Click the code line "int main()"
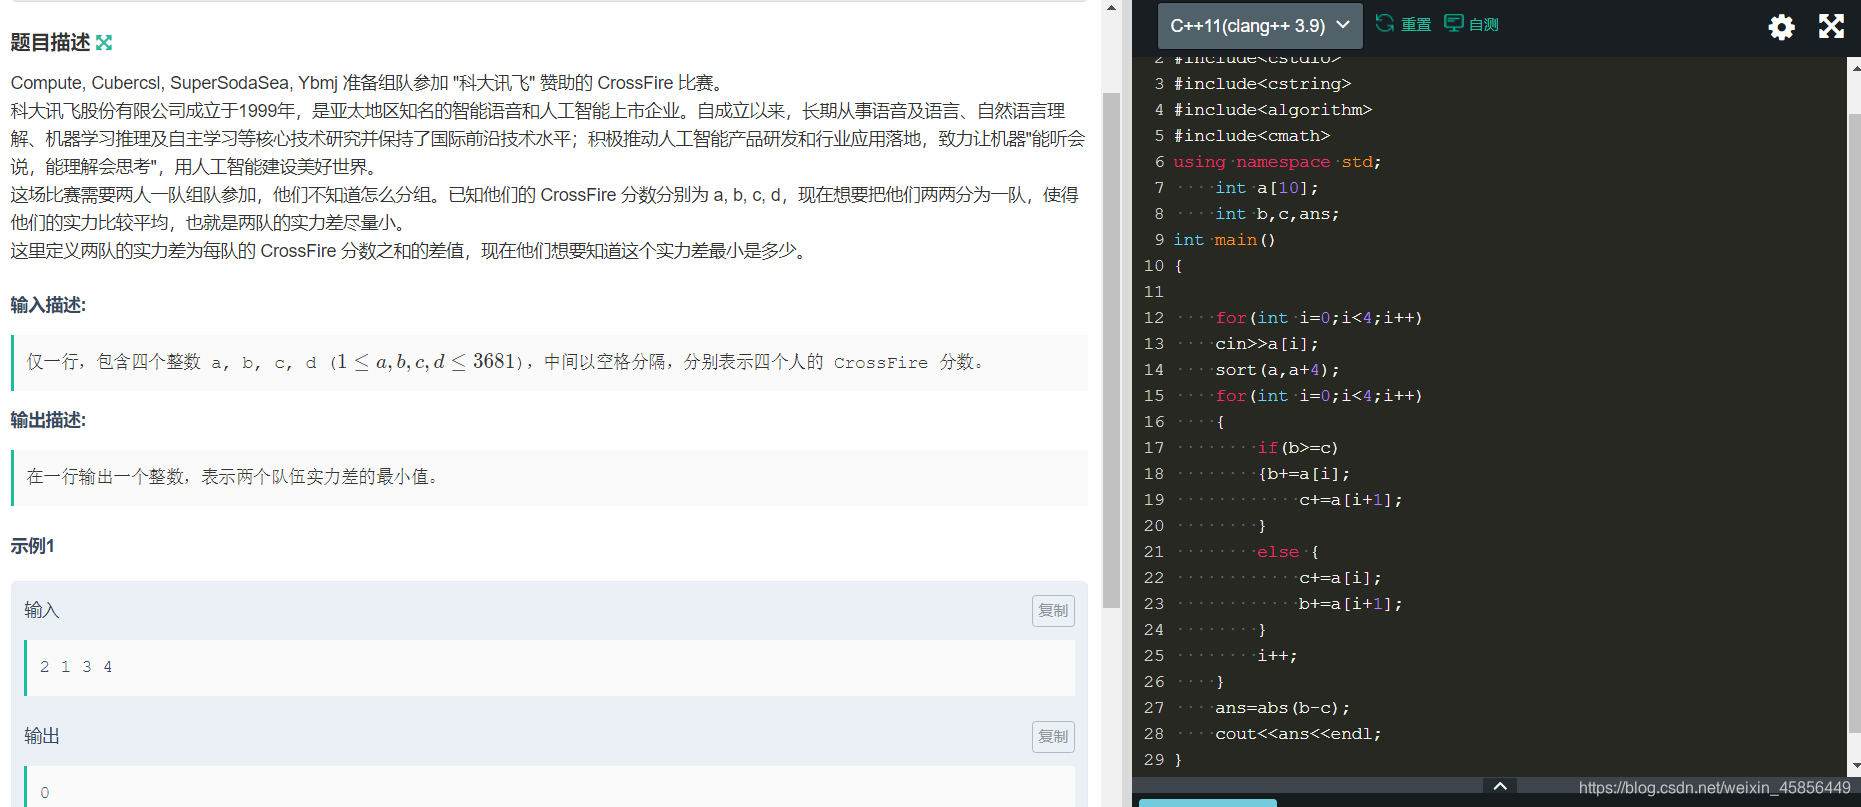The width and height of the screenshot is (1861, 807). pyautogui.click(x=1224, y=240)
